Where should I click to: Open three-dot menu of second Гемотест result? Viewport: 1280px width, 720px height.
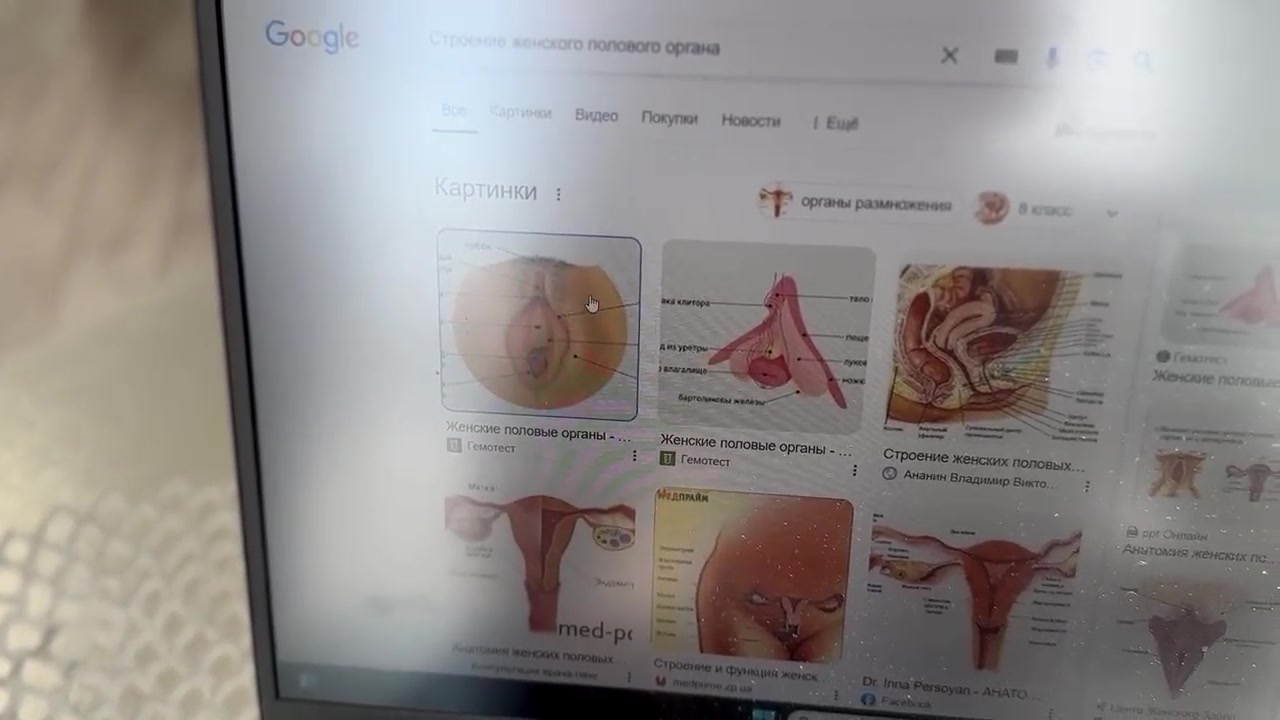coord(854,470)
